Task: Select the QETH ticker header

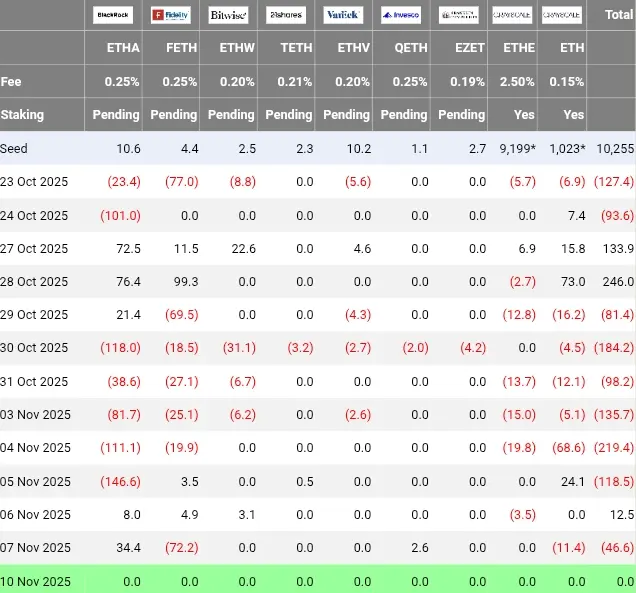Action: click(x=411, y=47)
